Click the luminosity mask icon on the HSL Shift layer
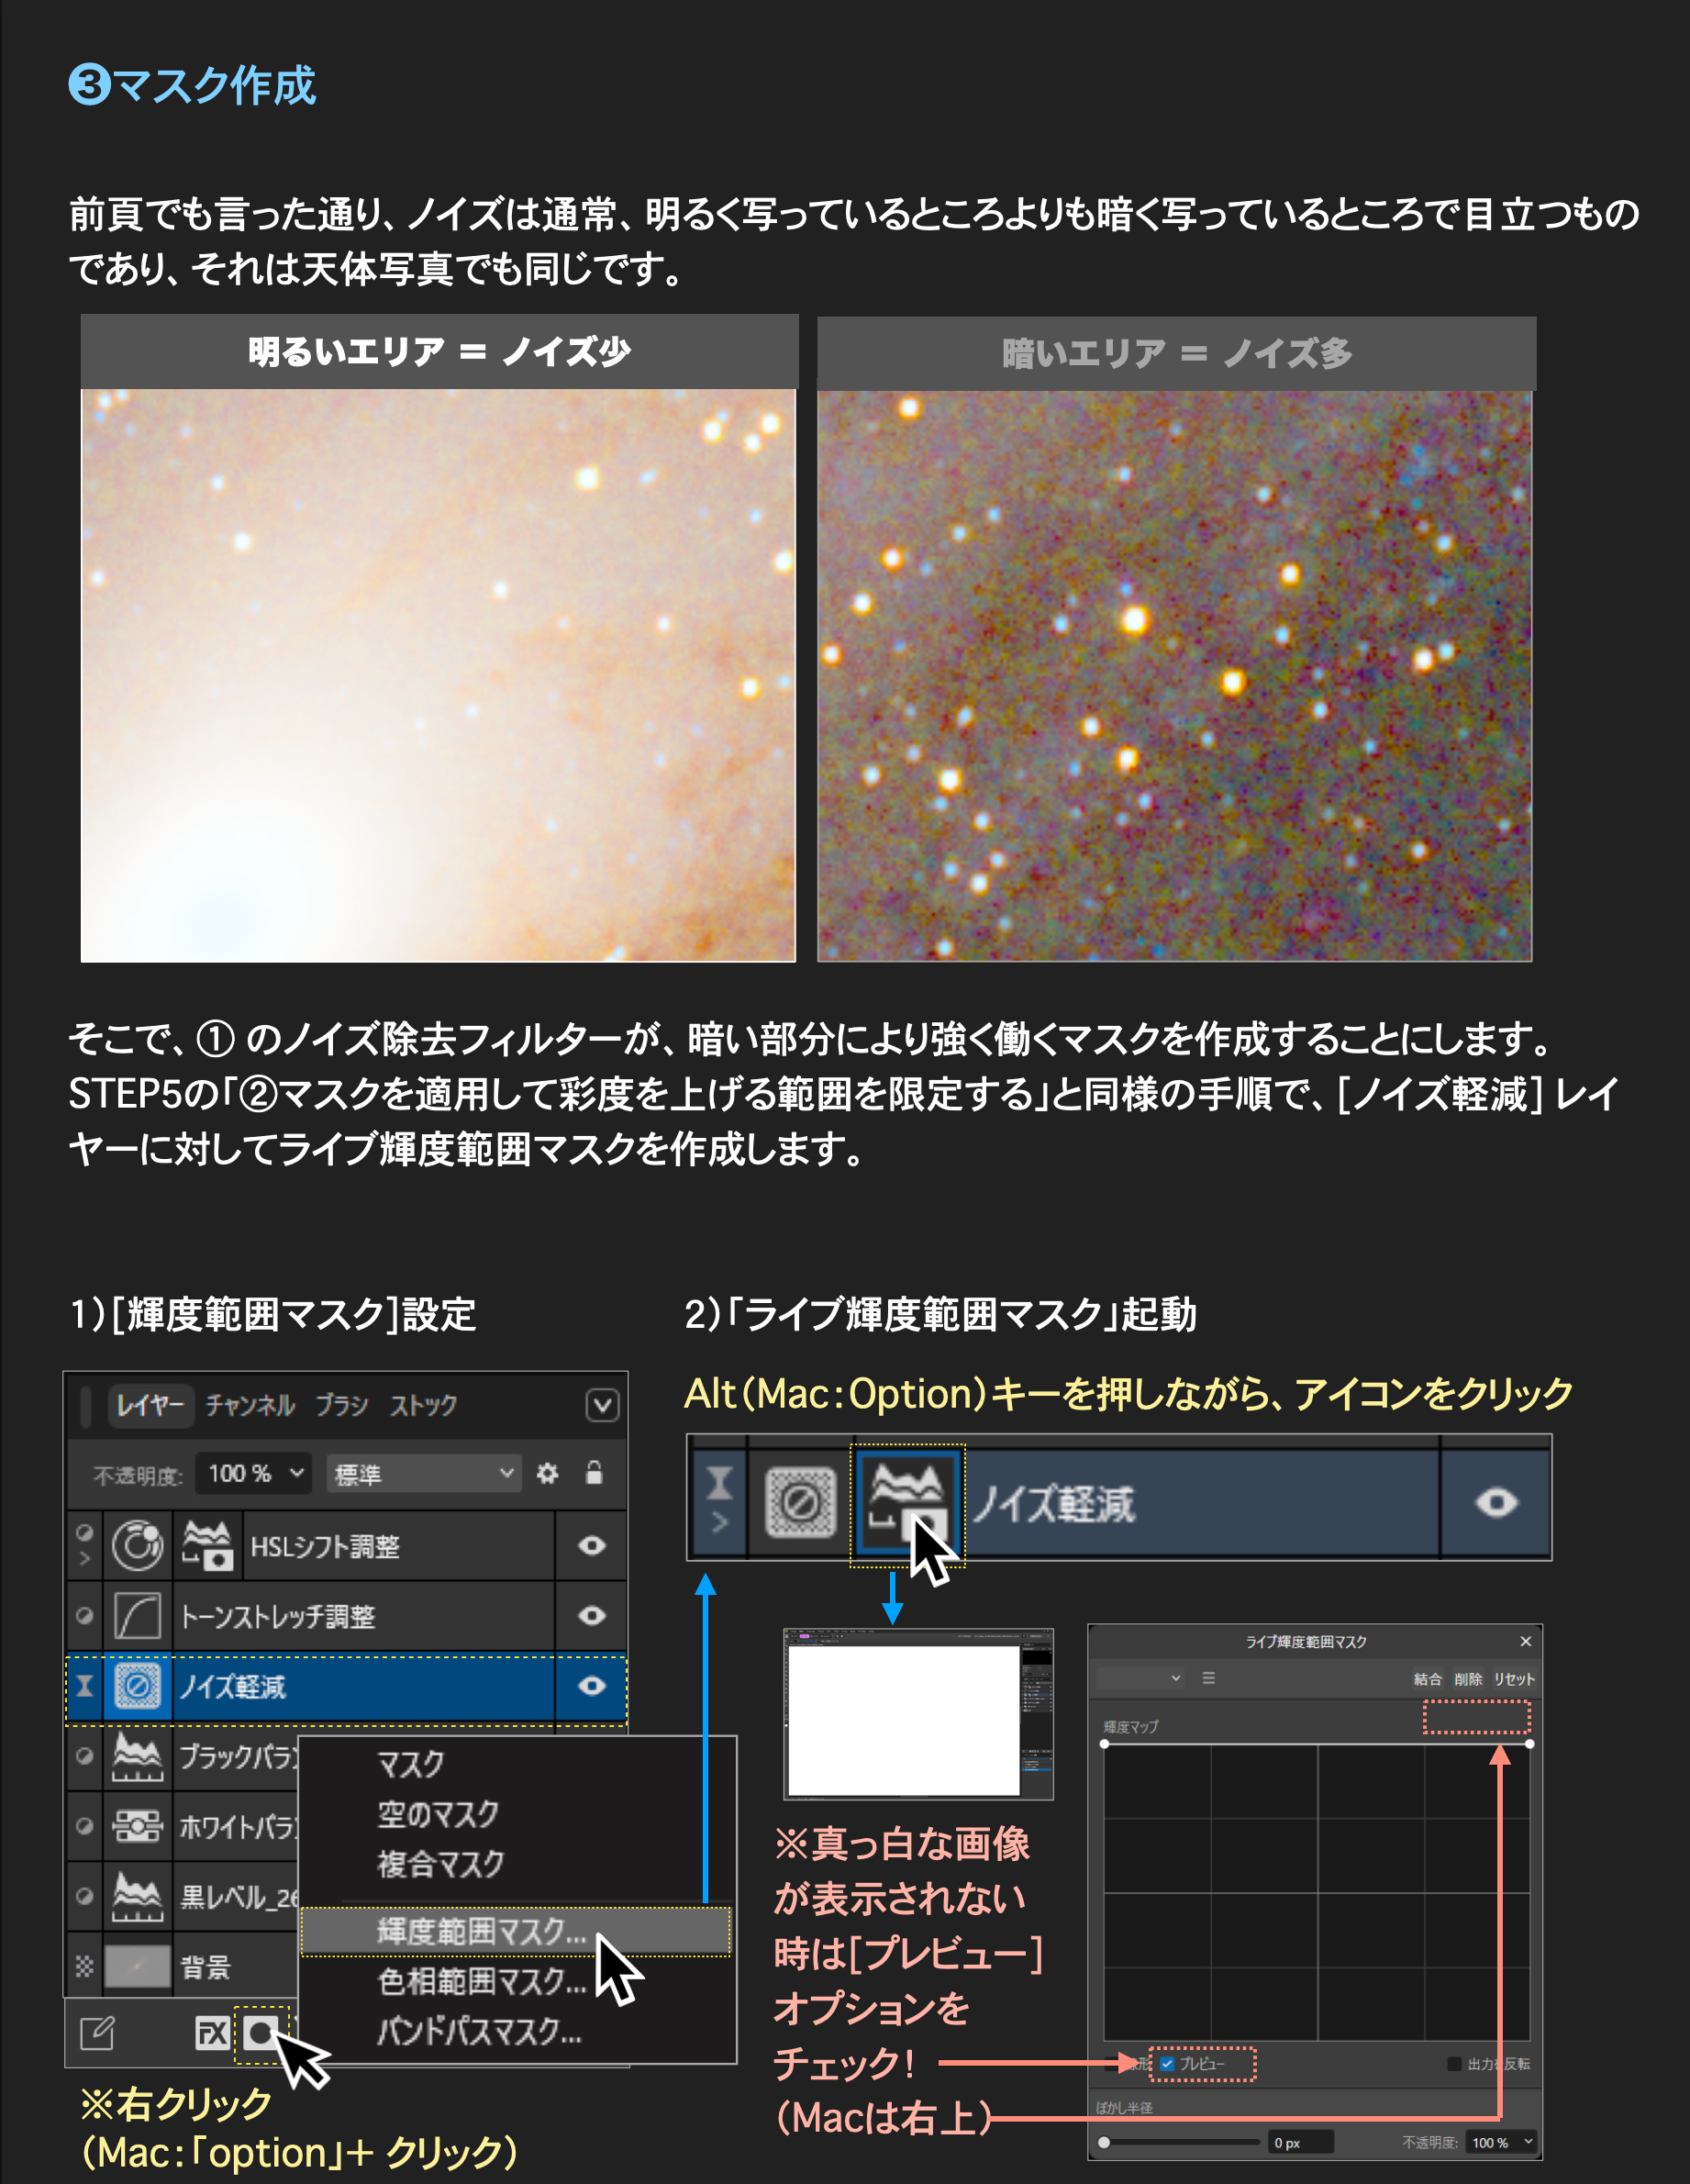The image size is (1690, 2184). click(208, 1546)
